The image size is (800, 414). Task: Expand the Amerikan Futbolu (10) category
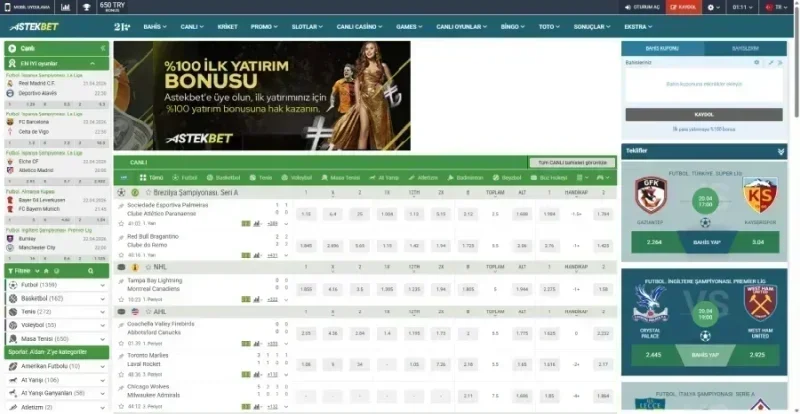click(x=57, y=366)
